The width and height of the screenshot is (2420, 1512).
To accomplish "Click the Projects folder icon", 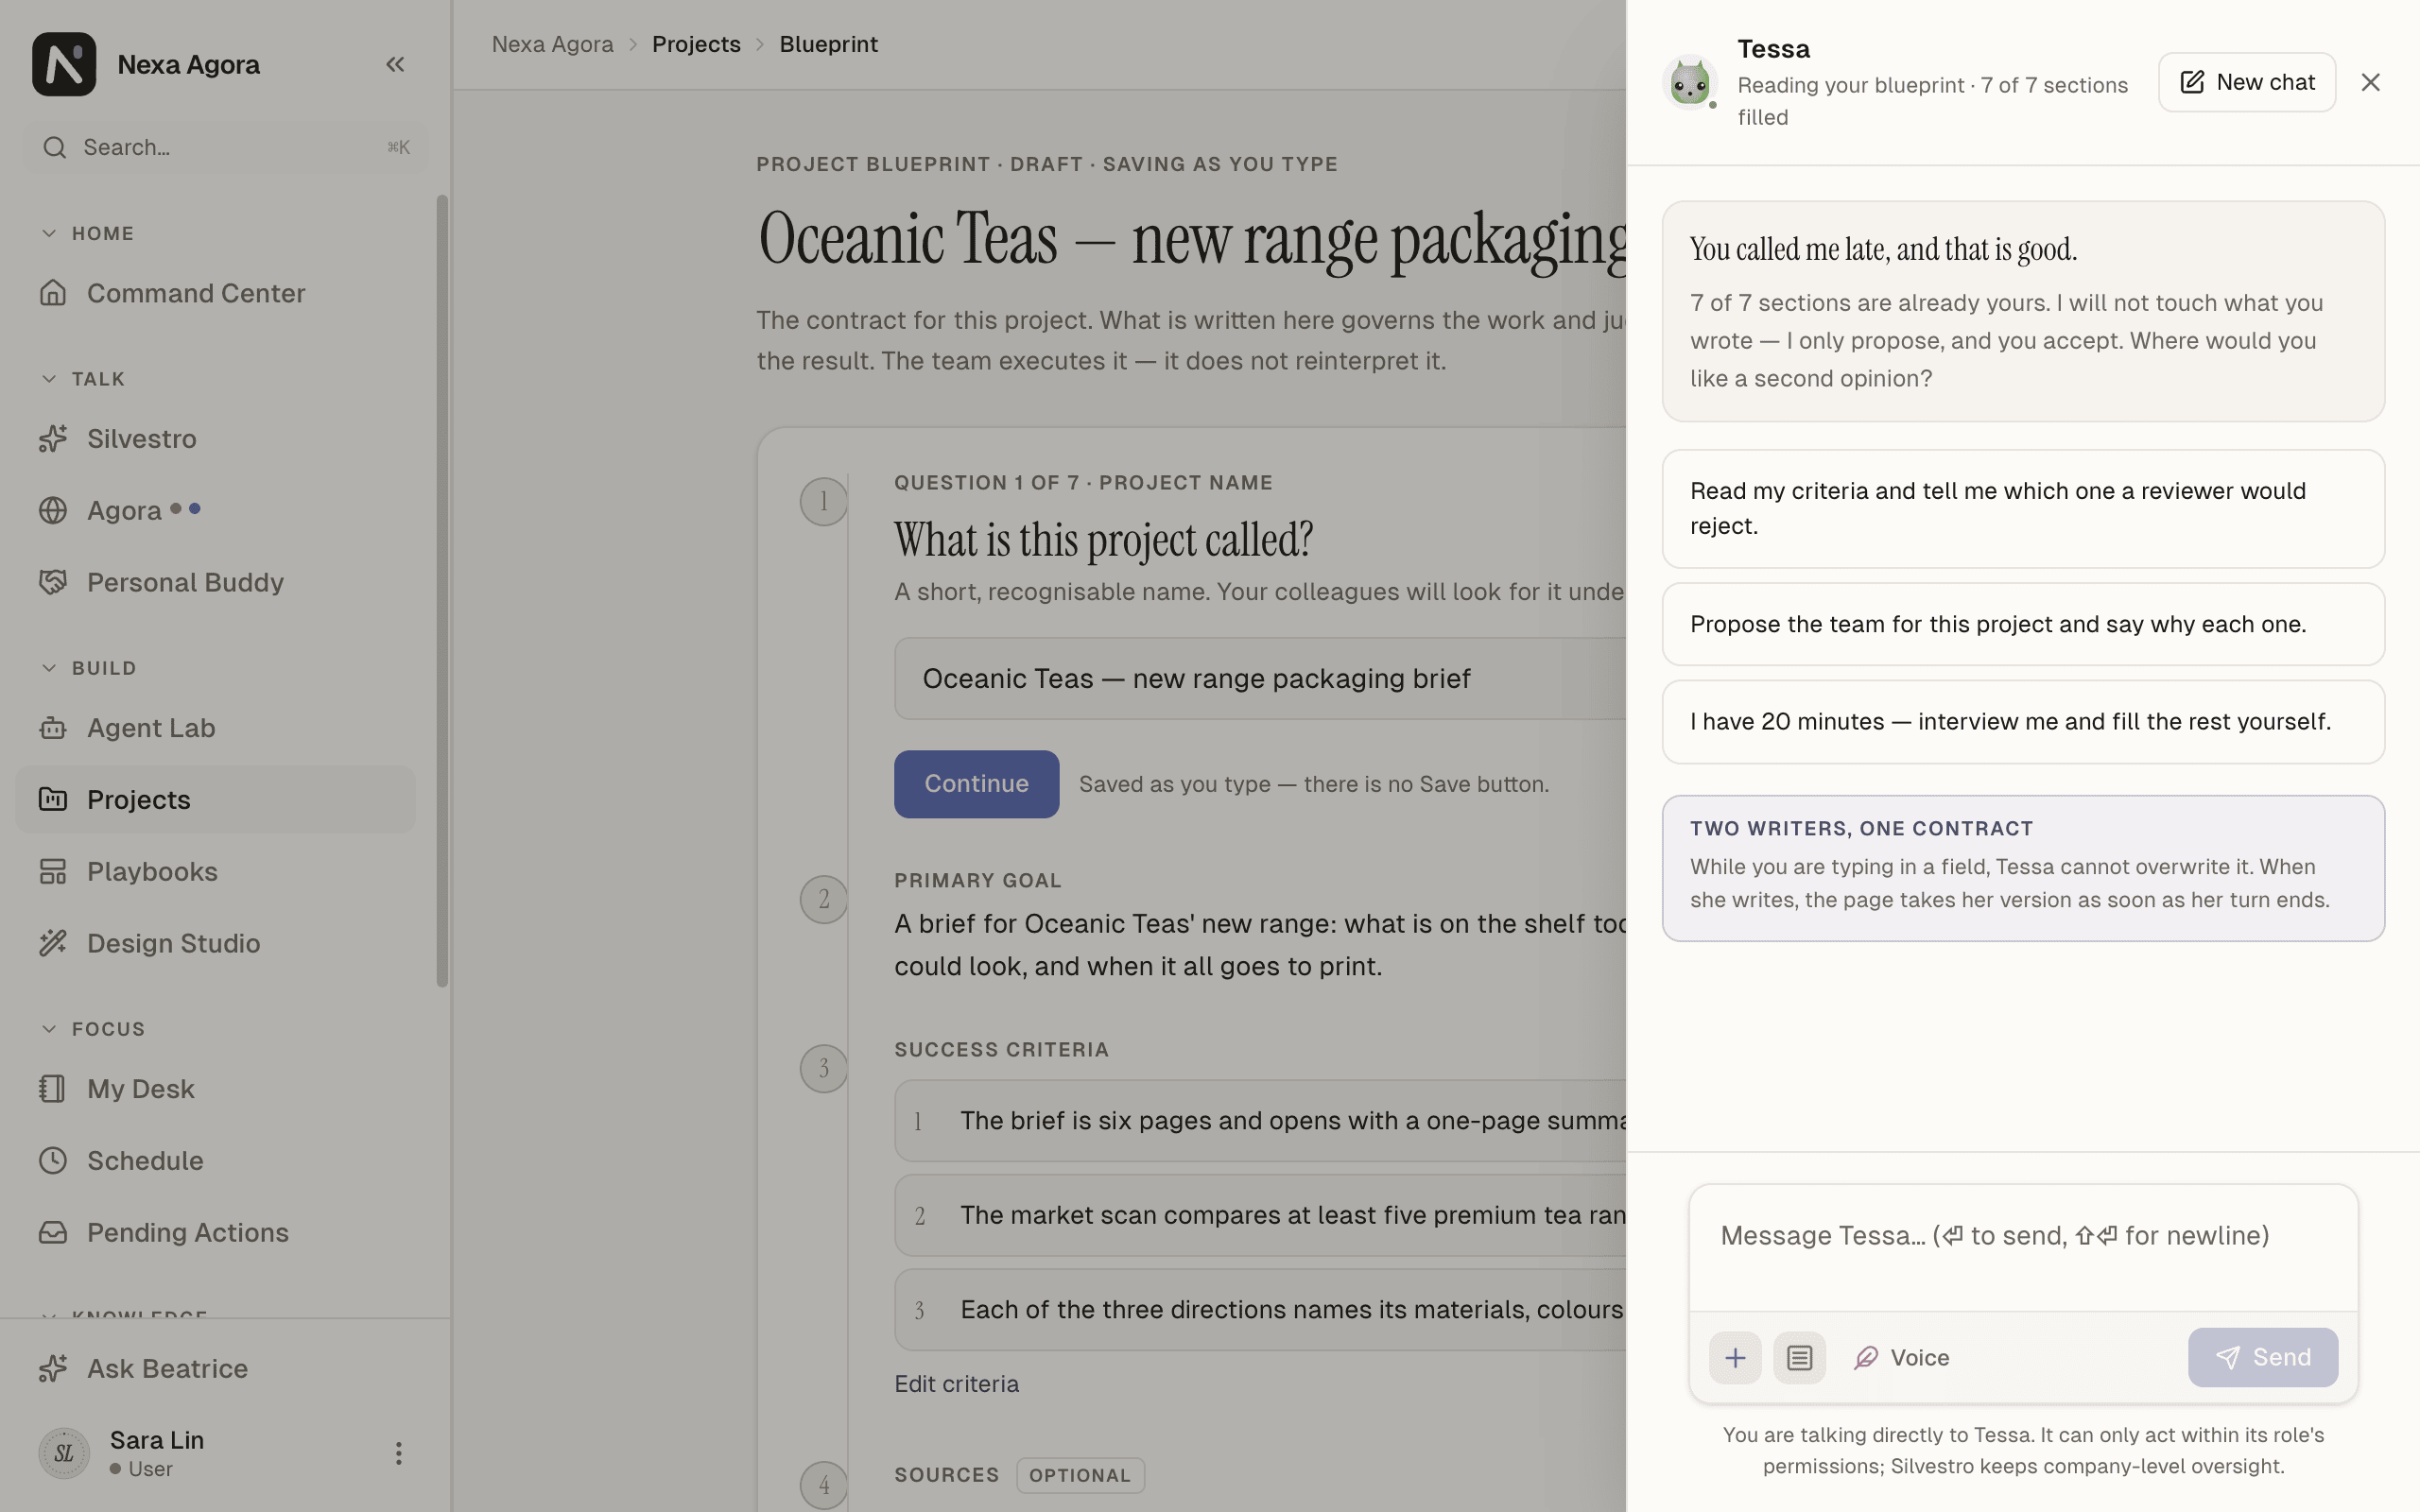I will (53, 800).
